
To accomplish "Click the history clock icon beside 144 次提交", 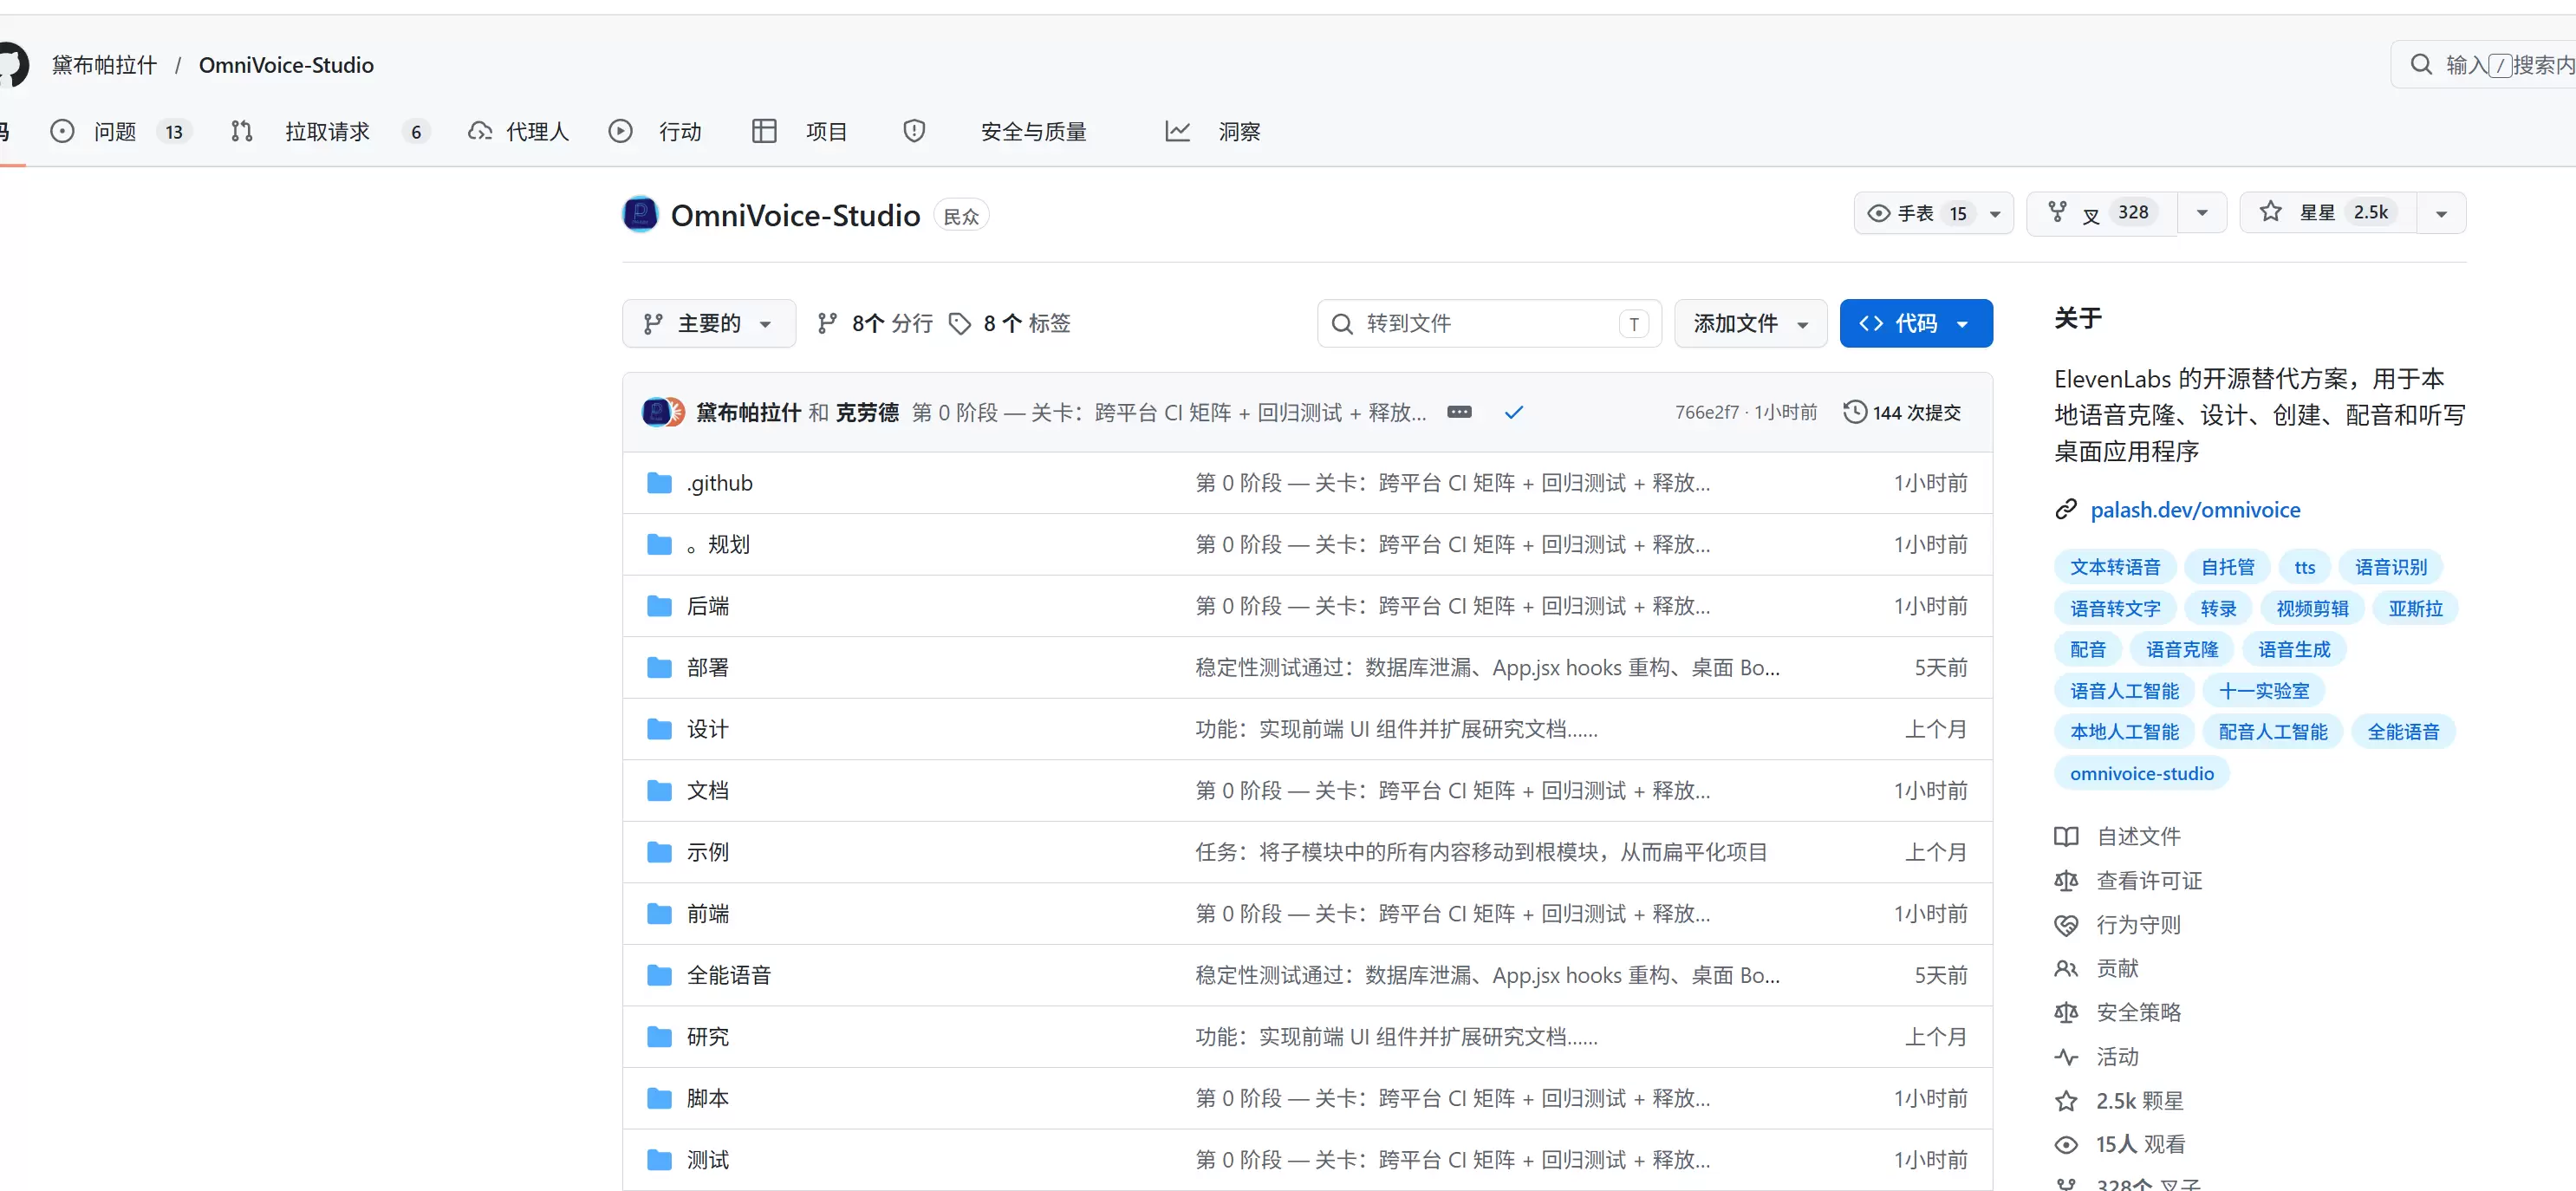I will coord(1854,412).
